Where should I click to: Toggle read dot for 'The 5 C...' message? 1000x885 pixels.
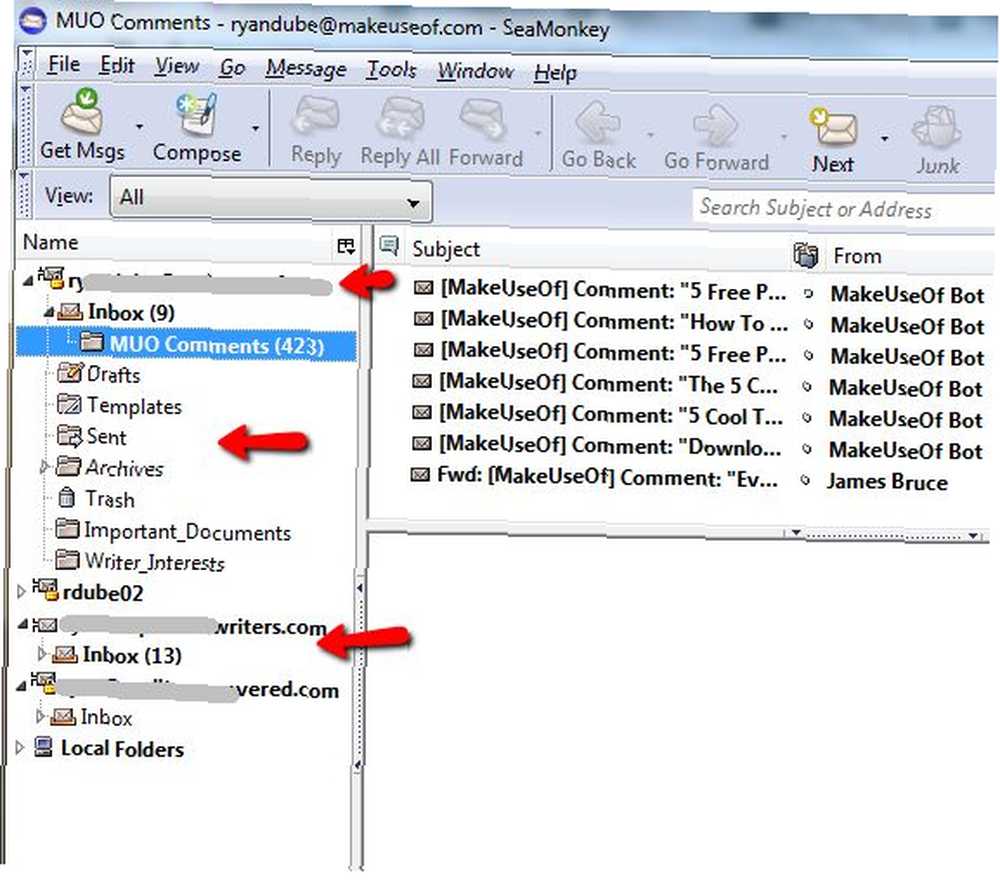[807, 386]
